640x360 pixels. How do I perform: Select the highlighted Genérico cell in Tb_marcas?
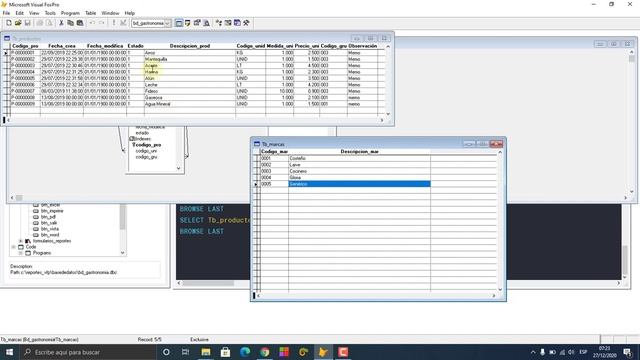359,184
